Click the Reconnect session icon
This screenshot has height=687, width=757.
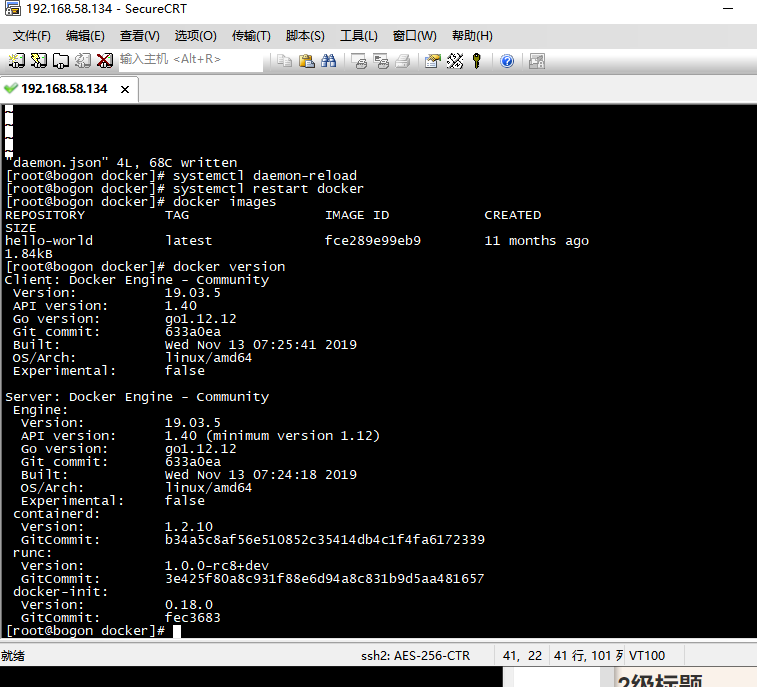(x=83, y=61)
